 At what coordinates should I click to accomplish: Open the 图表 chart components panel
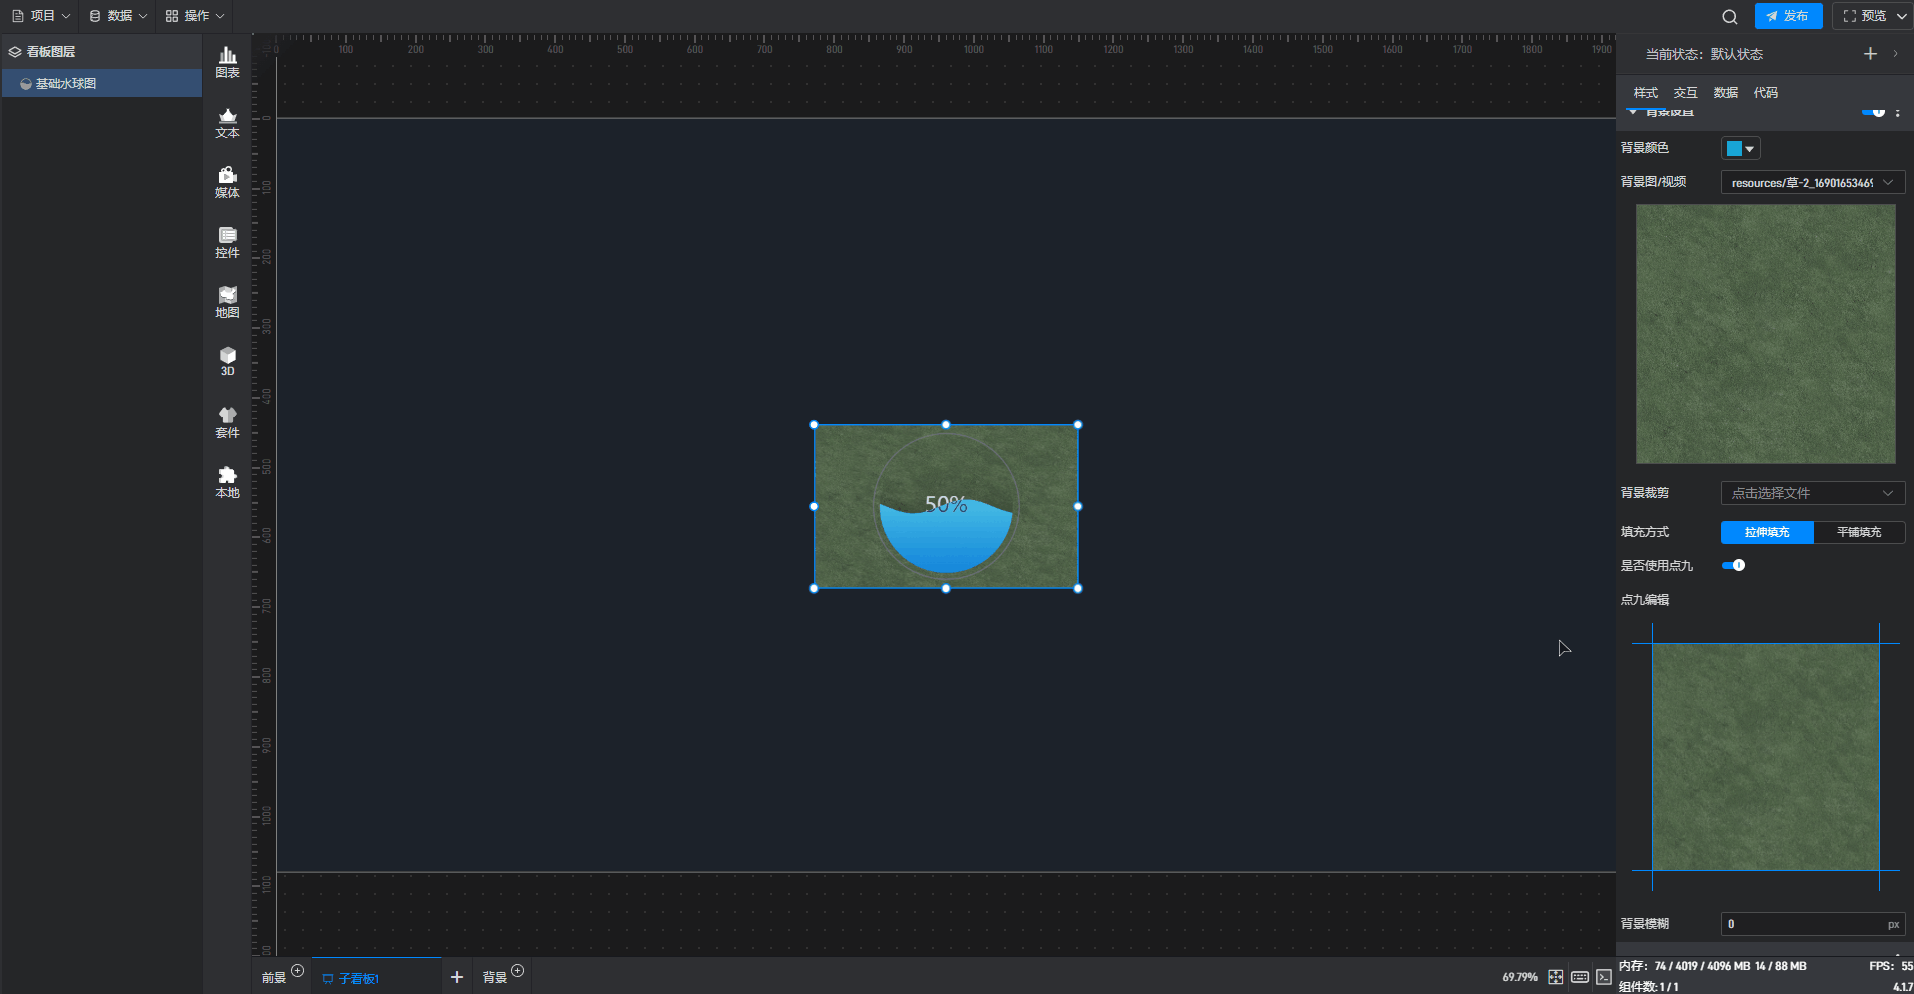(x=227, y=62)
